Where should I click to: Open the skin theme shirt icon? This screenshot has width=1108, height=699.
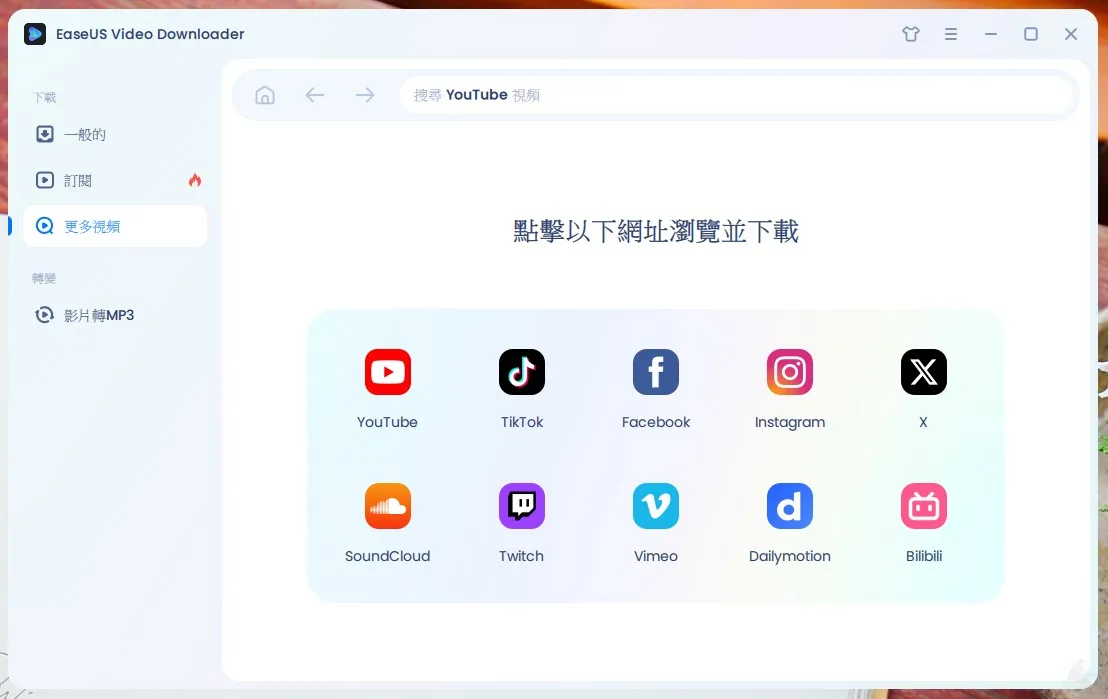coord(911,34)
